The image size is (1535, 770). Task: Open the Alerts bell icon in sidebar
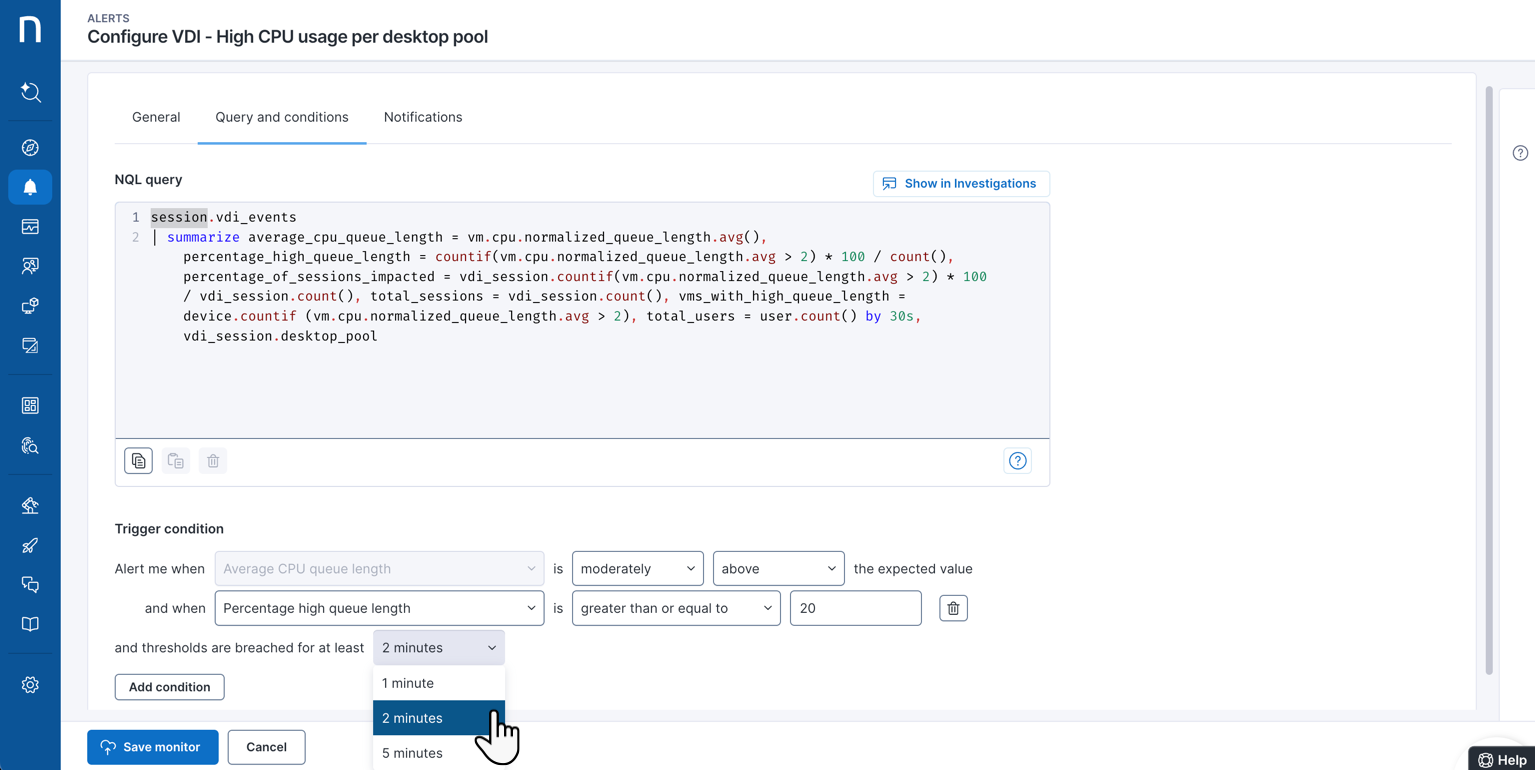pos(30,187)
